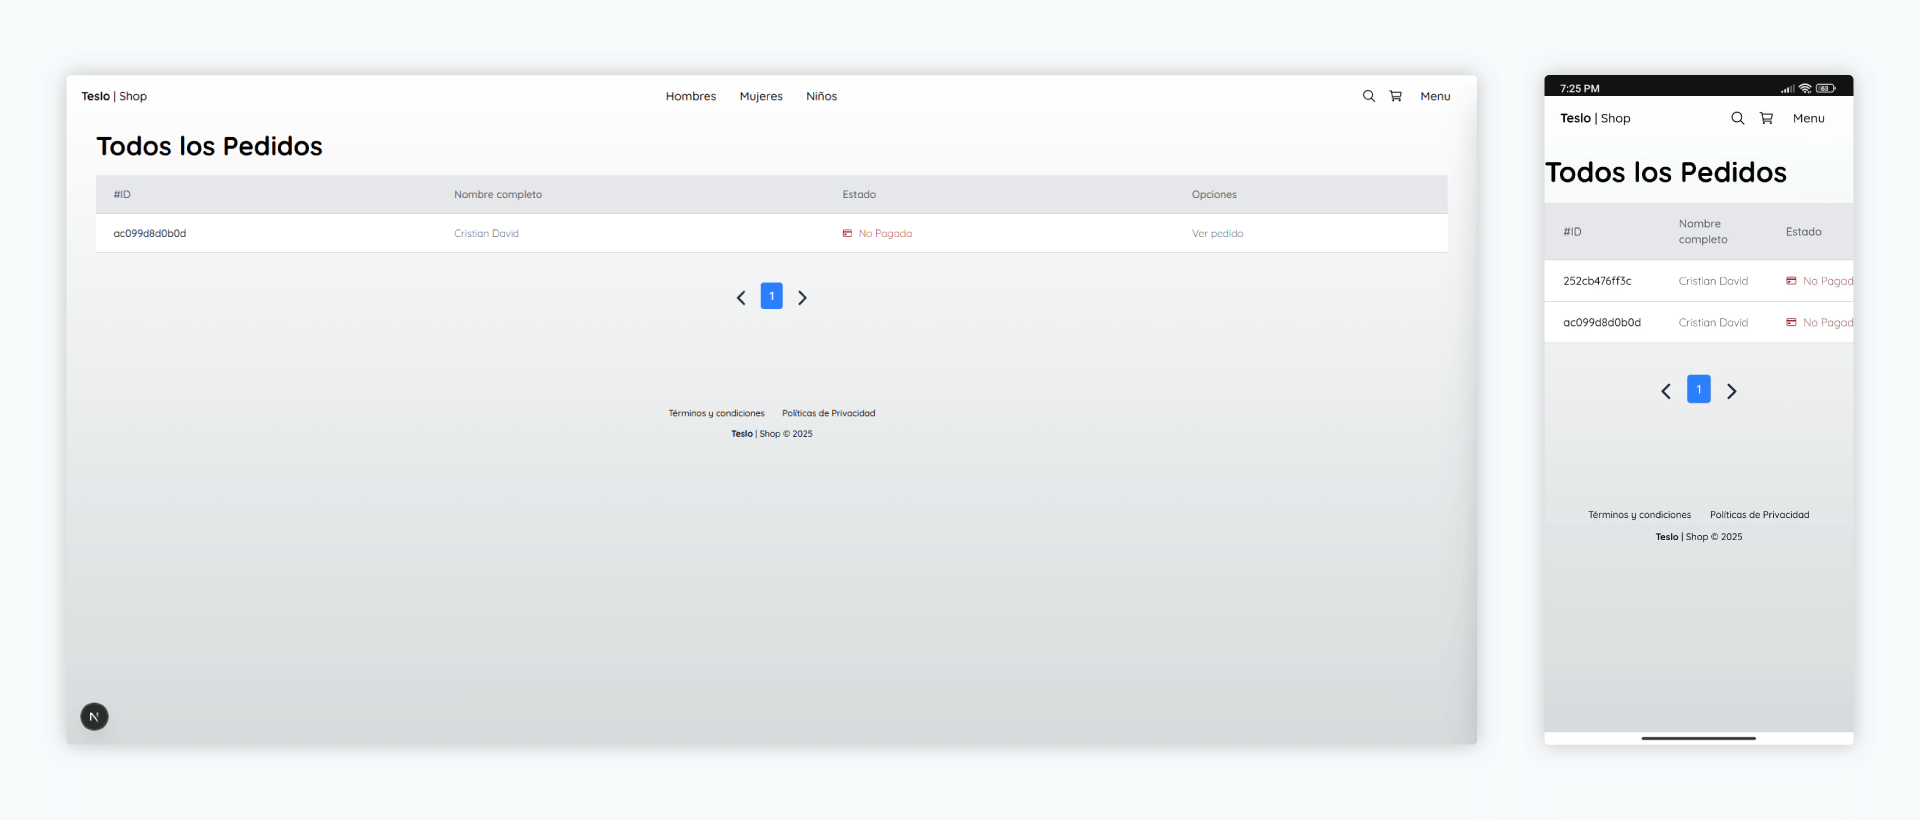The height and width of the screenshot is (820, 1920).
Task: Click the Nombre completo header on mobile
Action: click(1703, 232)
